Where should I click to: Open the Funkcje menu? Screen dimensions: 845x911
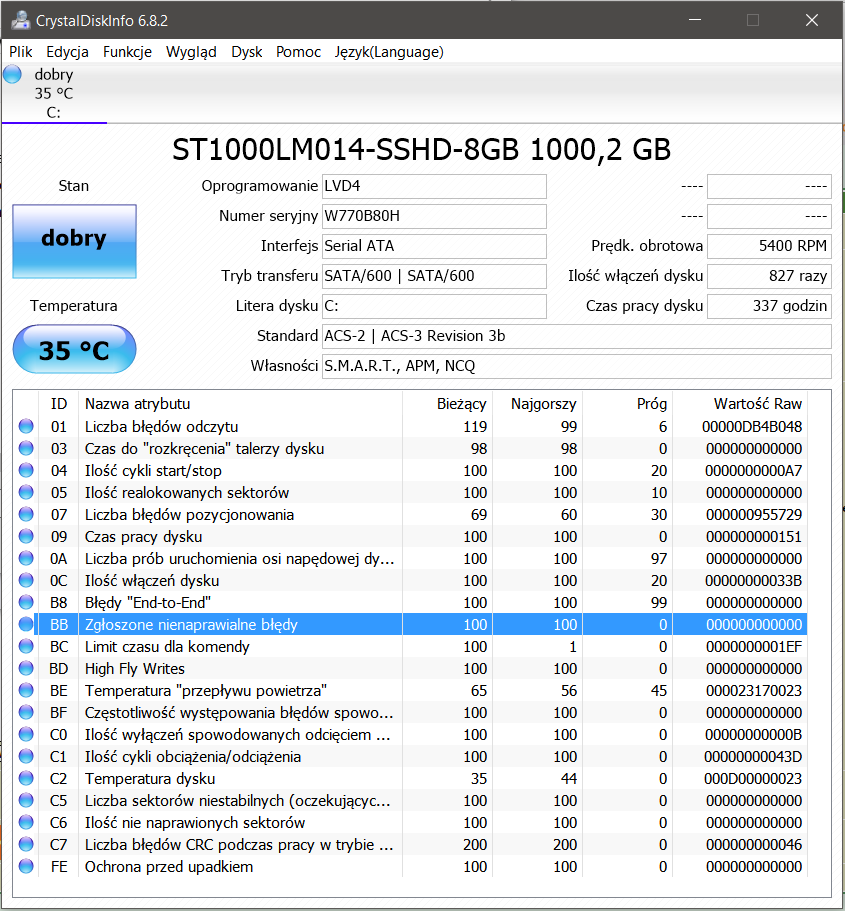click(127, 52)
